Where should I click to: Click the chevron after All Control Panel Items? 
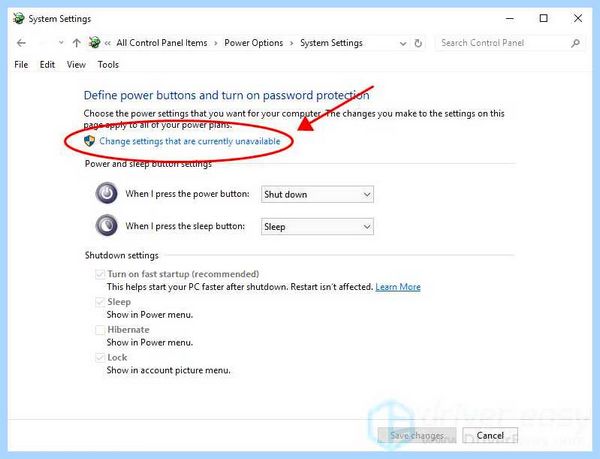(x=216, y=43)
